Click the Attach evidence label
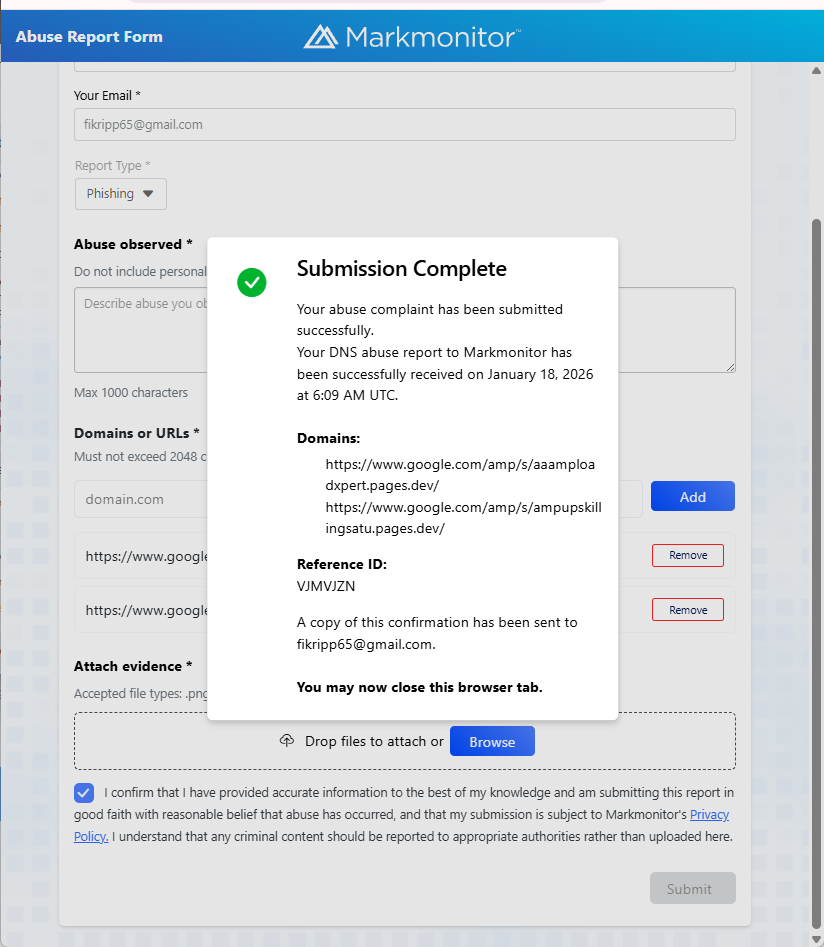The height and width of the screenshot is (947, 824). (x=133, y=666)
